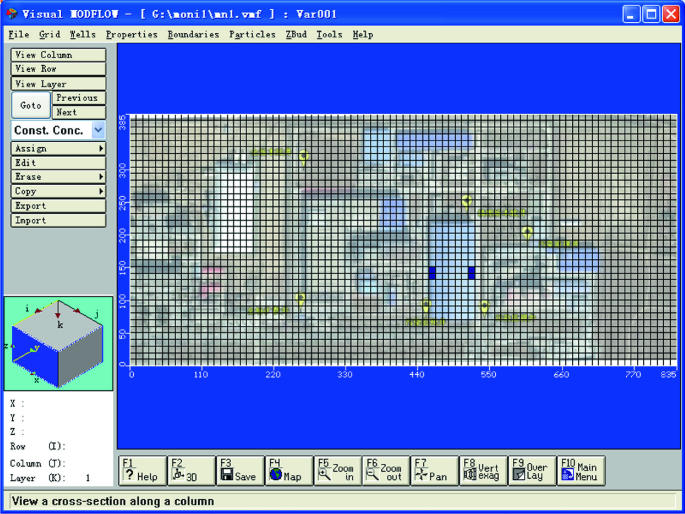Viewport: 685px width, 514px height.
Task: Expand the Erase submenu
Action: (x=58, y=177)
